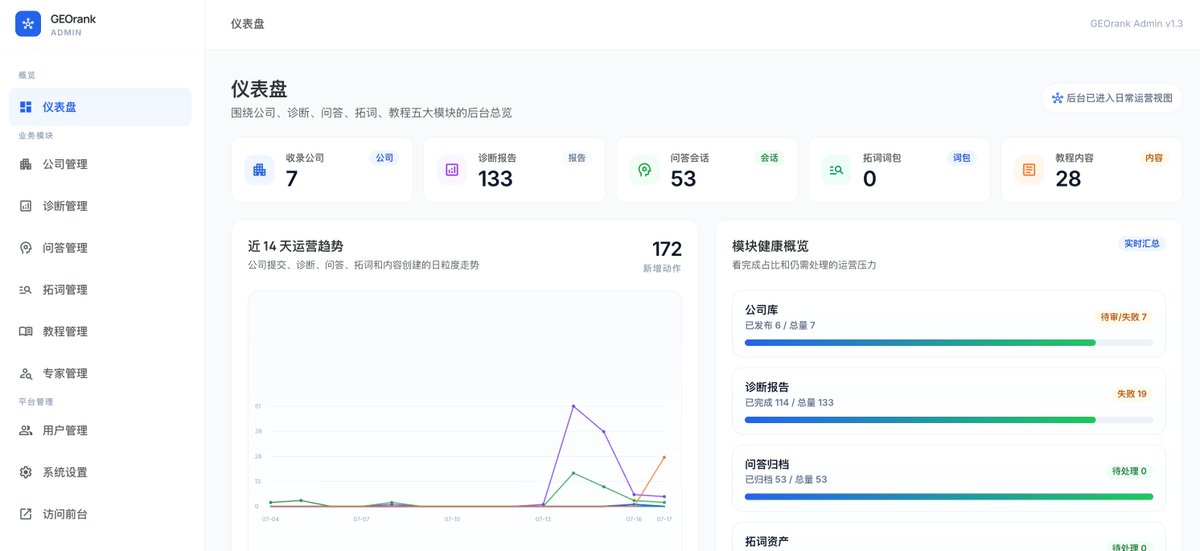Click the 报告 tag on 诊断报告 card
1200x551 pixels.
(577, 158)
